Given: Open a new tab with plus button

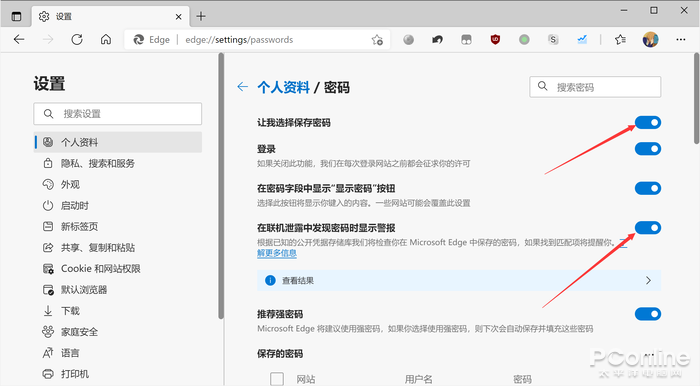Looking at the screenshot, I should [201, 17].
